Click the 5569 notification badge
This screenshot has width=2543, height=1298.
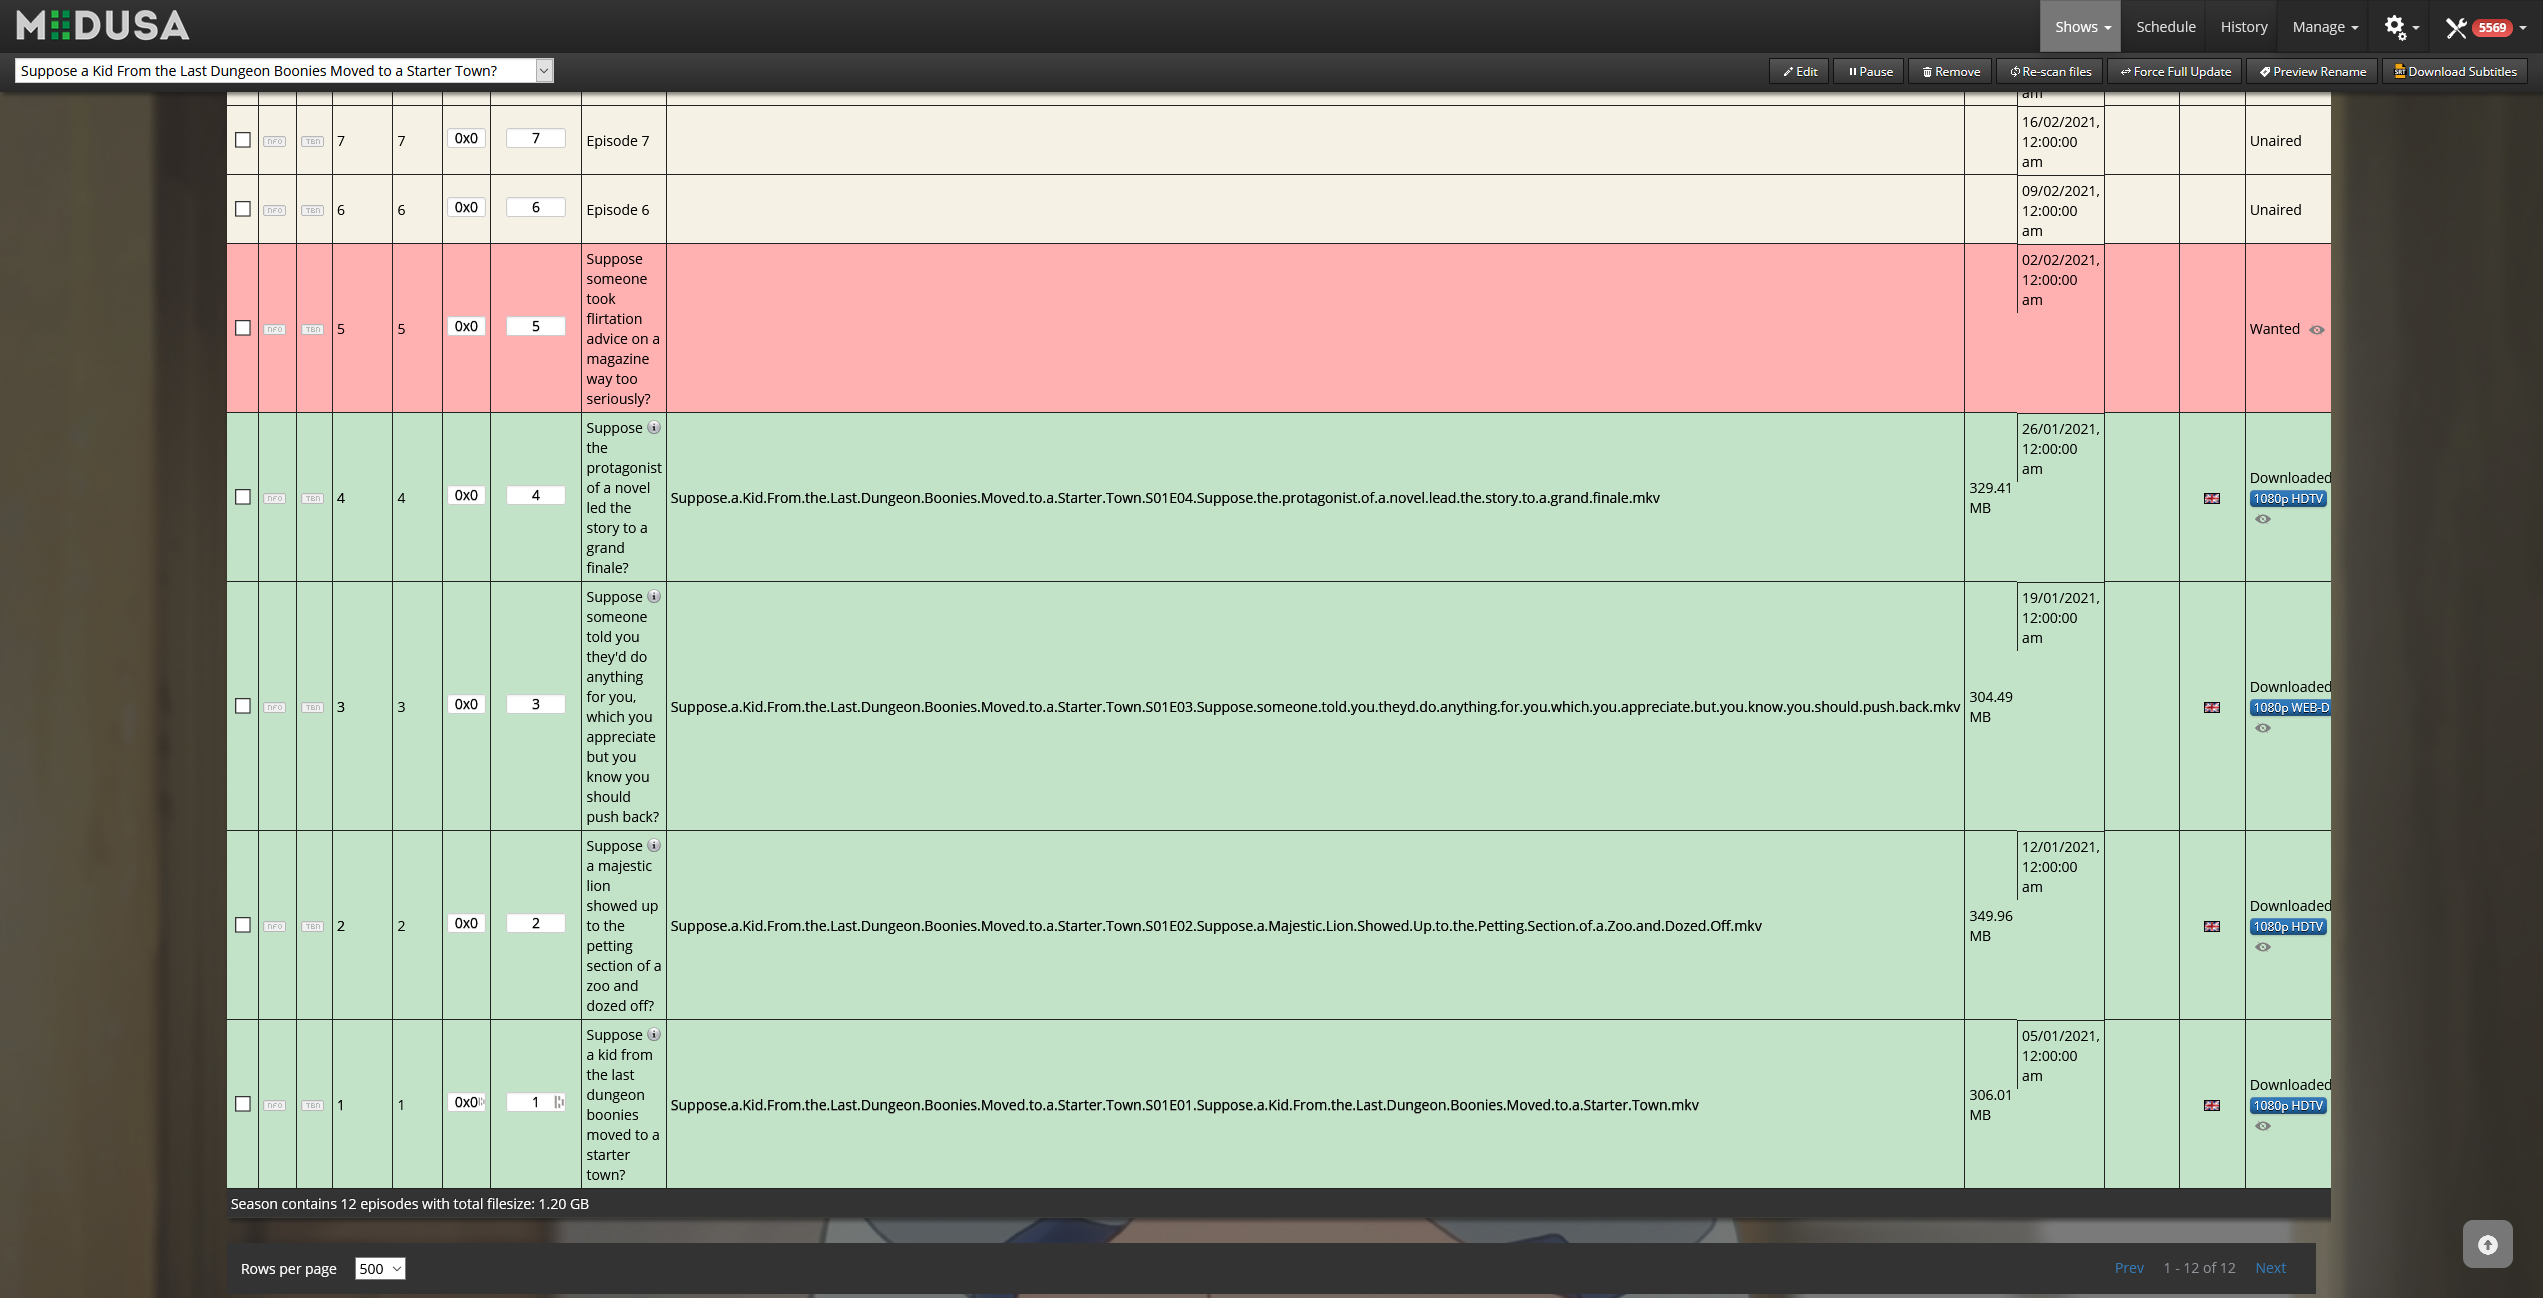point(2491,28)
